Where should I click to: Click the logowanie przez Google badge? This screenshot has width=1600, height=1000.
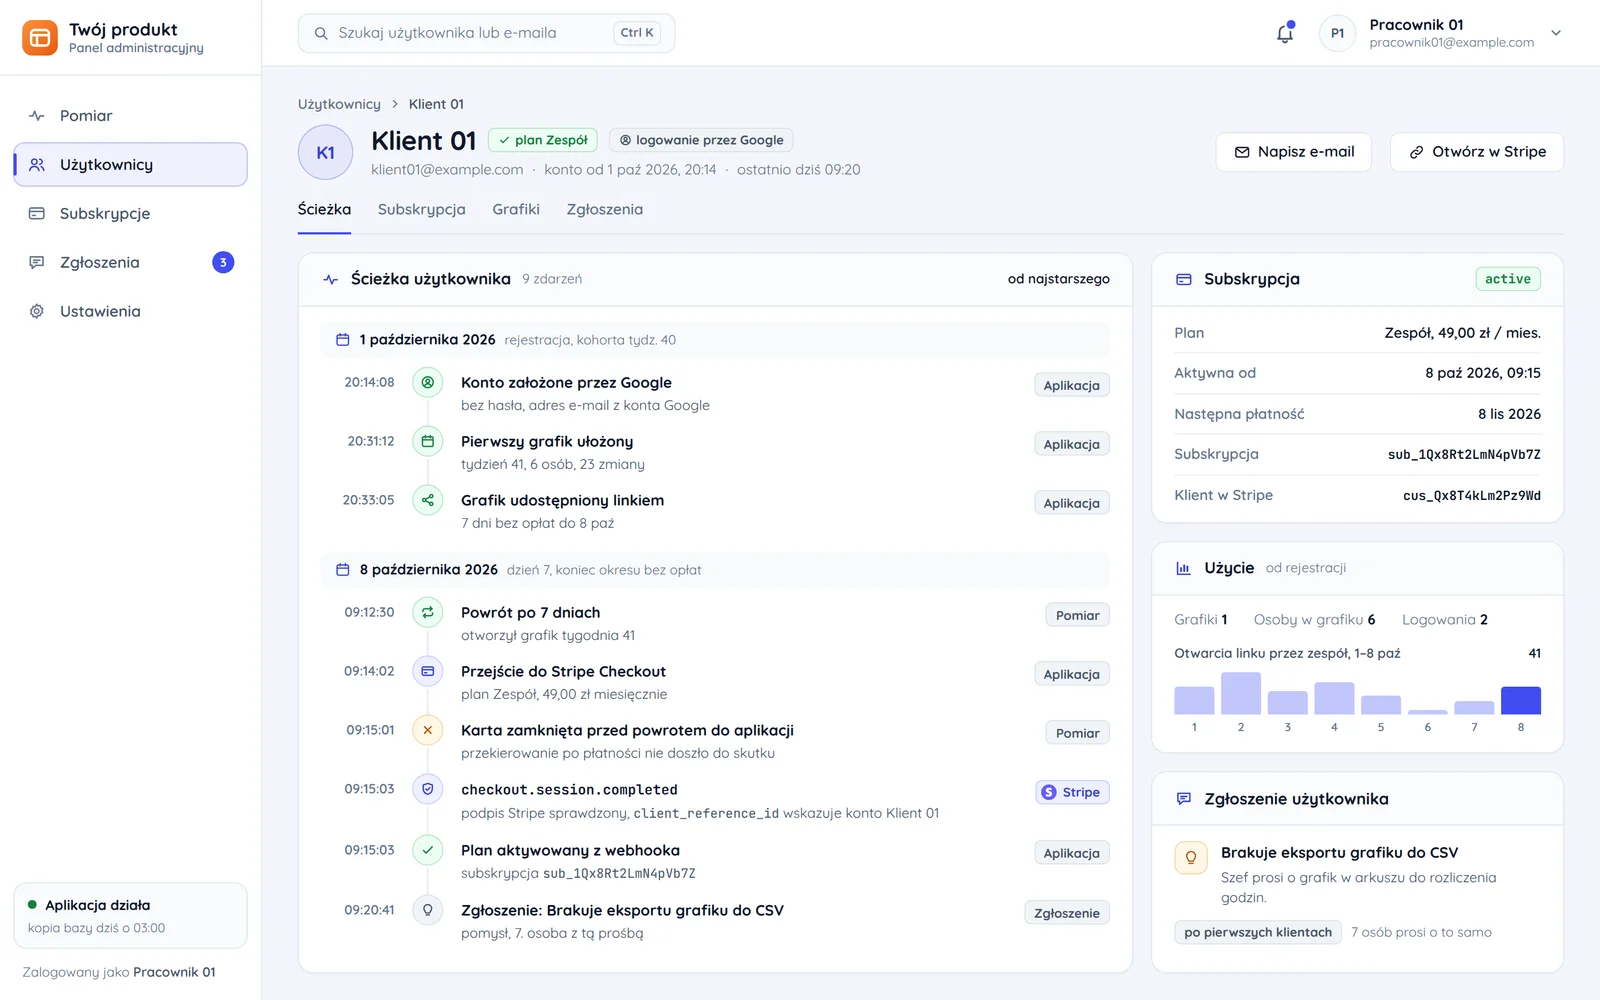coord(701,140)
